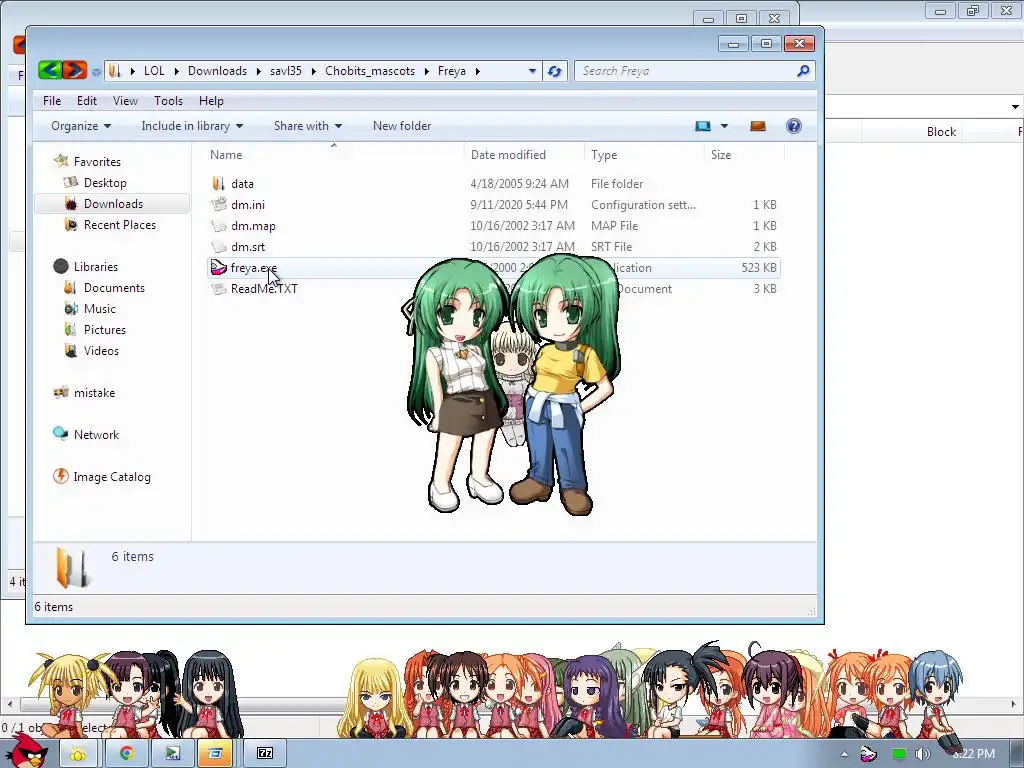Expand the chevron after Downloads in path
The height and width of the screenshot is (768, 1024).
259,71
